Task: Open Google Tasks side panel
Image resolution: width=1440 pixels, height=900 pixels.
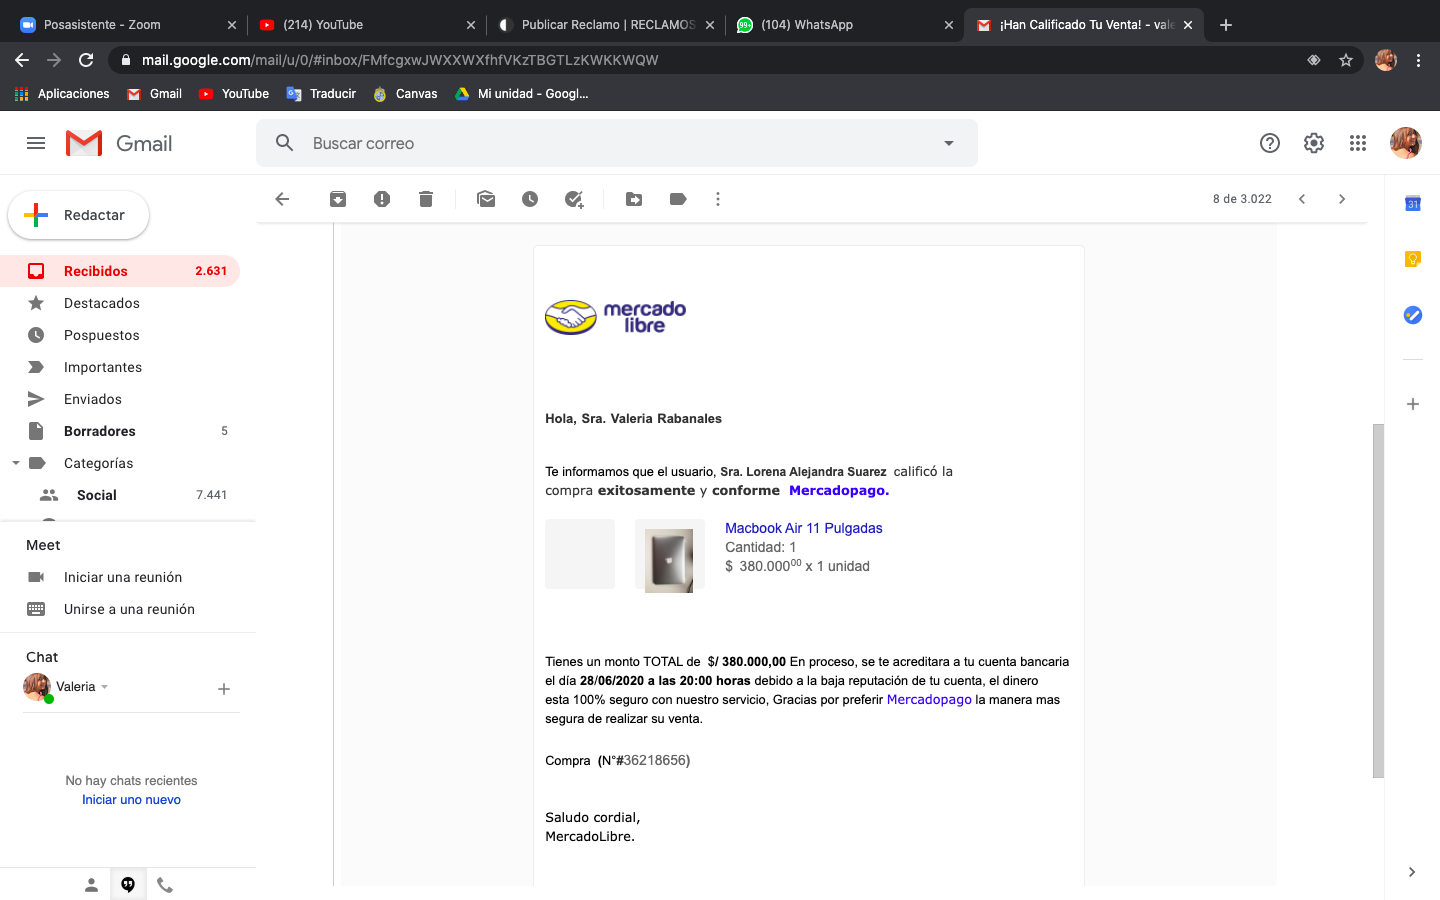Action: click(1413, 315)
